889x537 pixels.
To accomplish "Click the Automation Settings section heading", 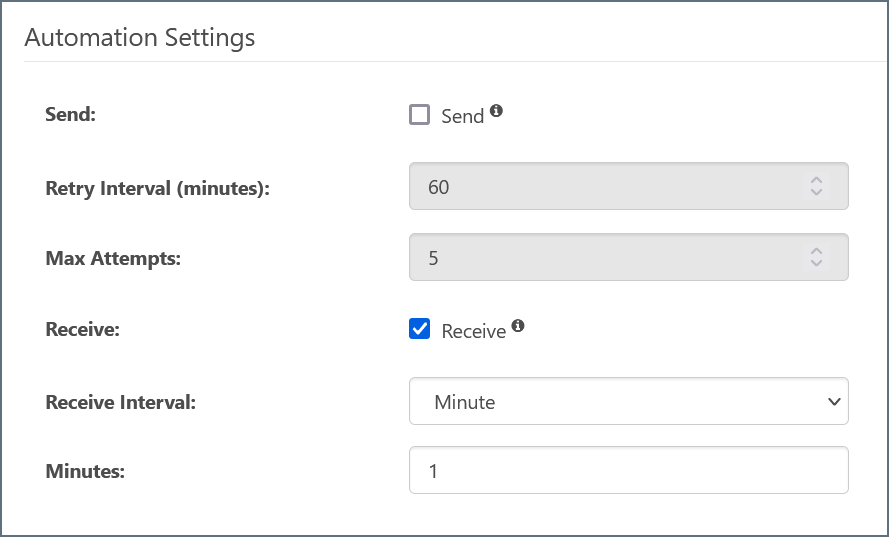I will coord(140,38).
